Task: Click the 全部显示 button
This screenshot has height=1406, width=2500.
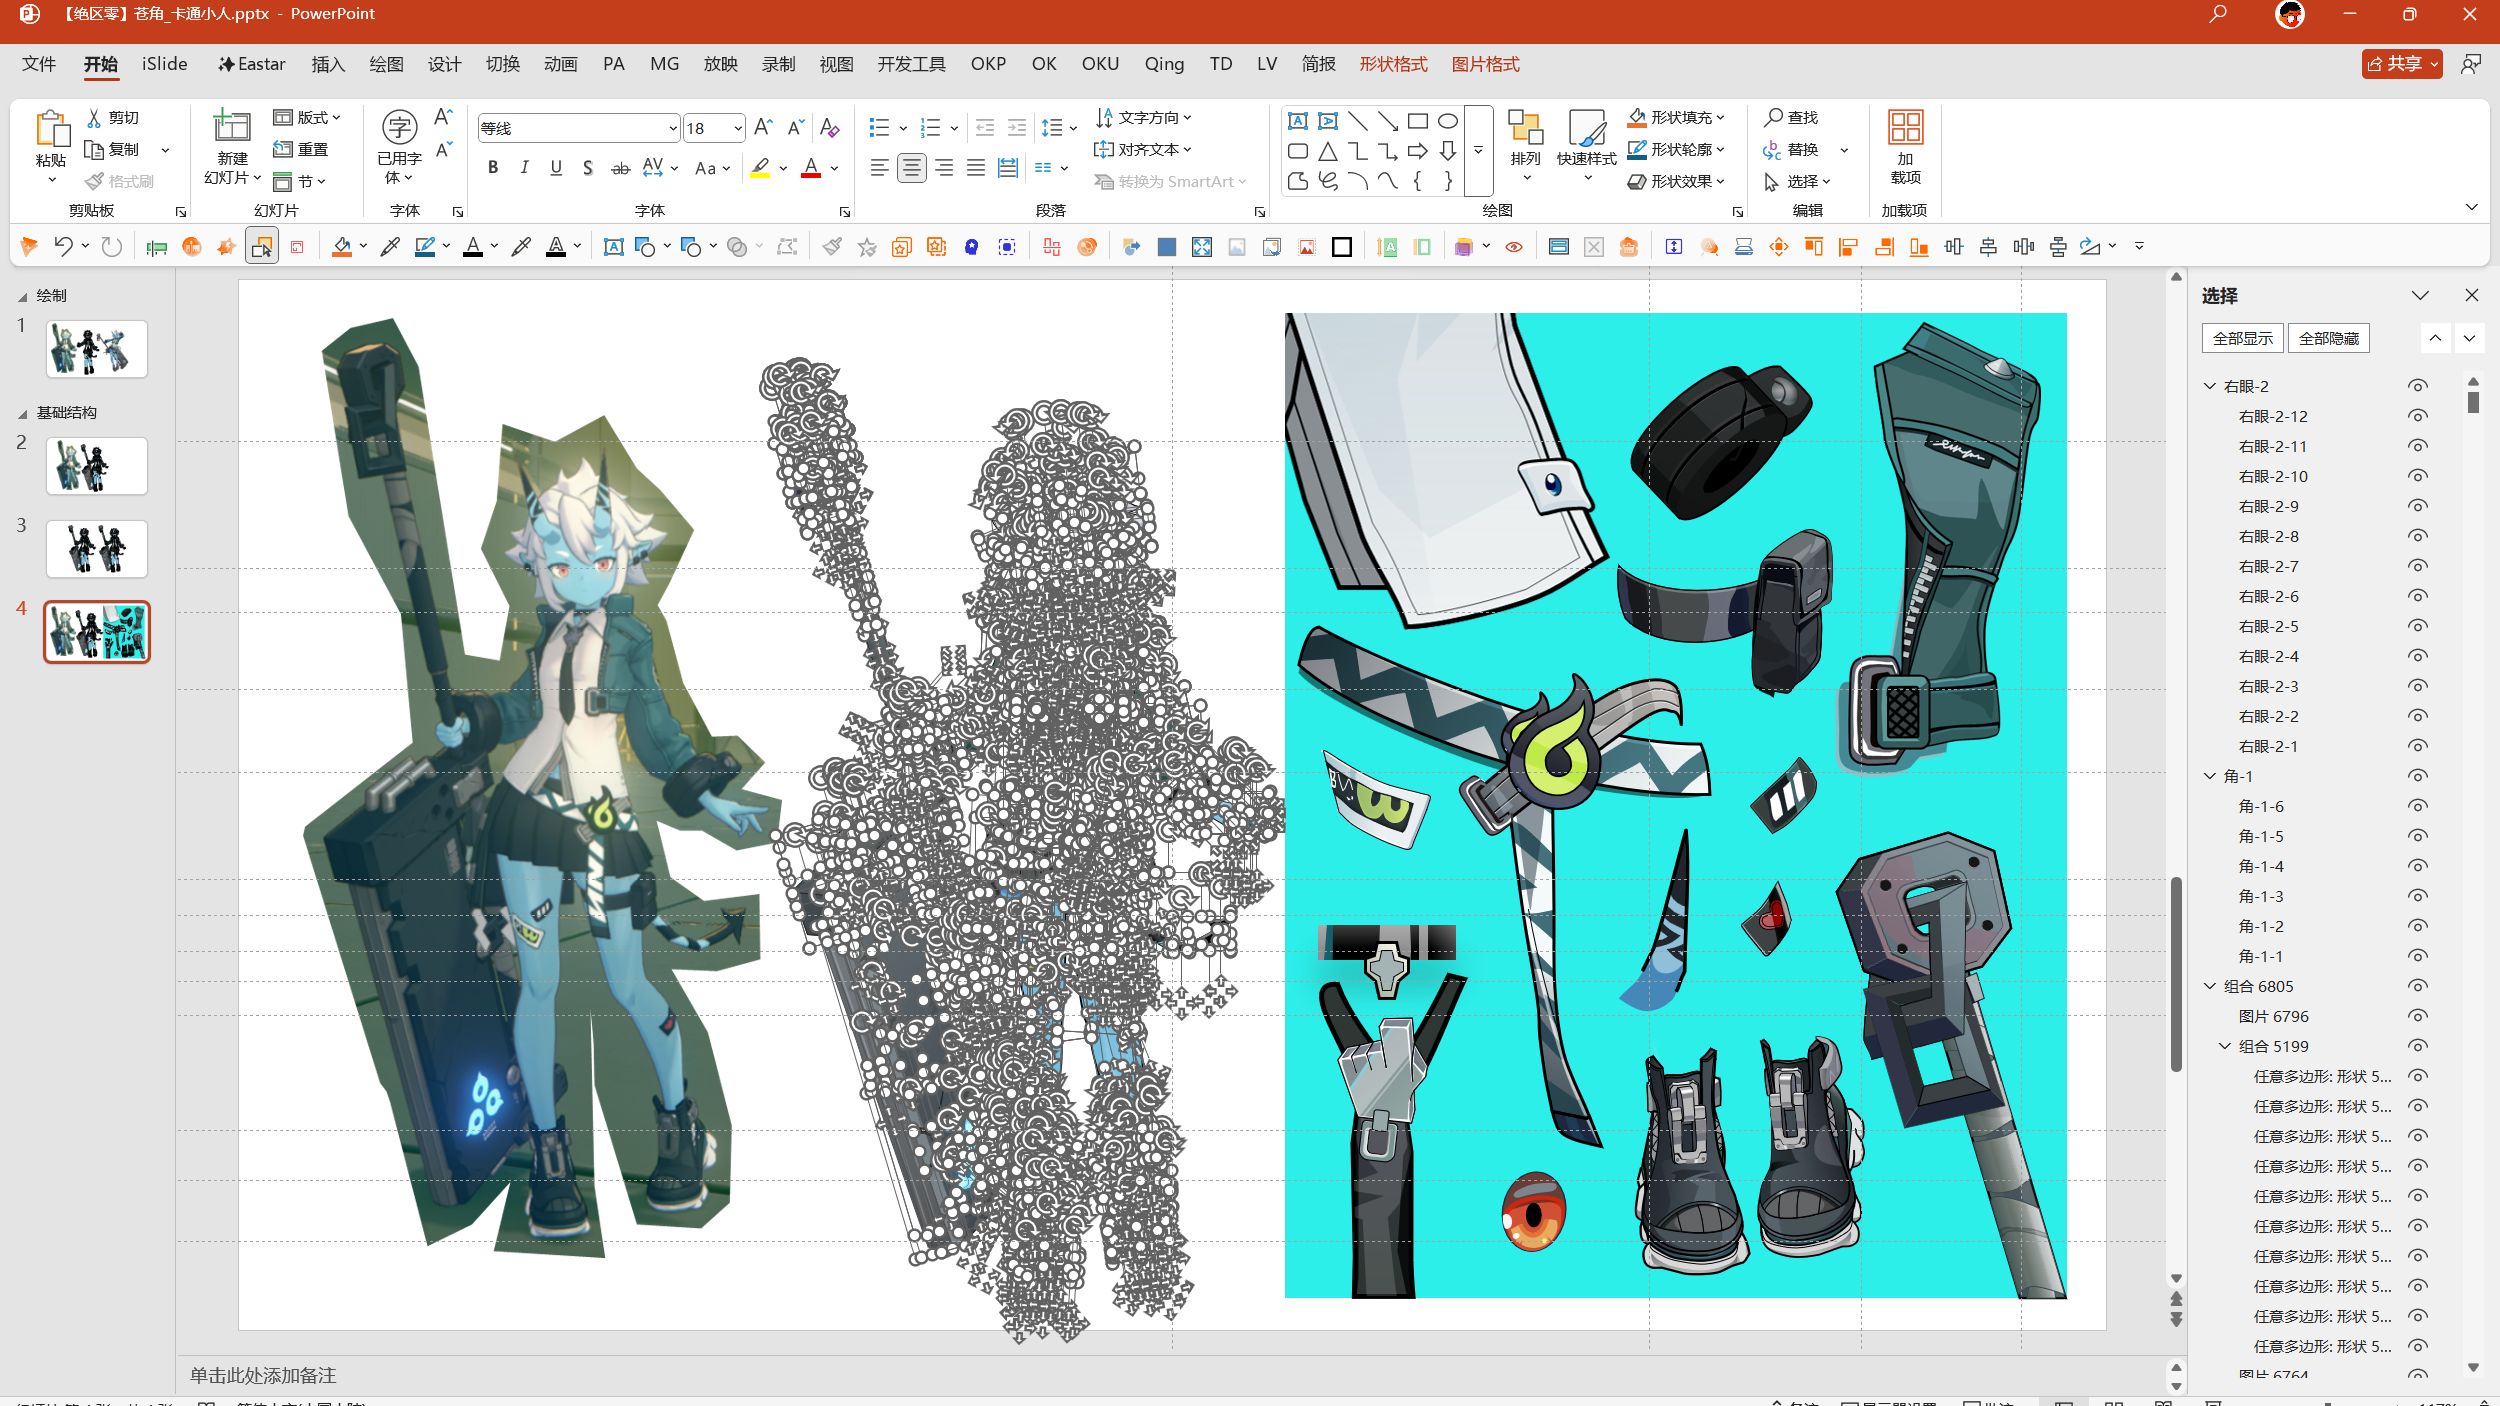Action: [x=2242, y=338]
